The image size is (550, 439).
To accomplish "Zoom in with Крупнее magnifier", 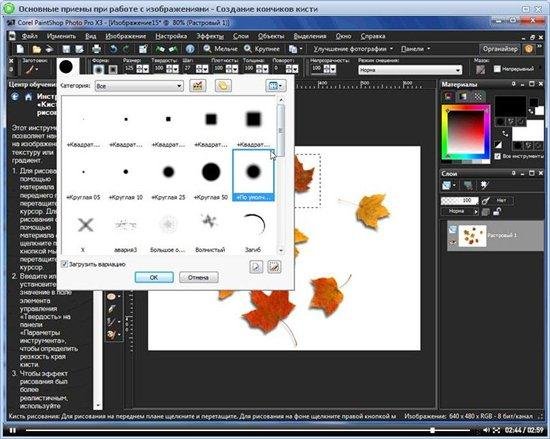I will pyautogui.click(x=262, y=49).
